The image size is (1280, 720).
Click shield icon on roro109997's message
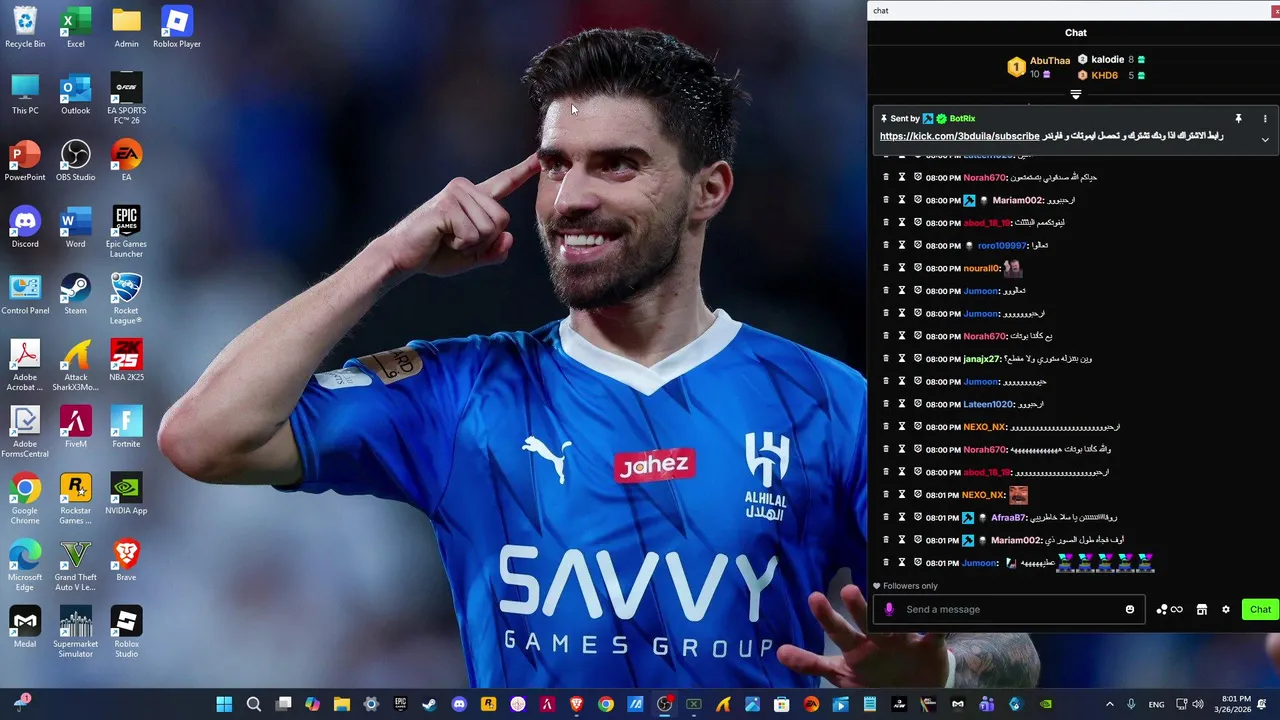coord(918,245)
